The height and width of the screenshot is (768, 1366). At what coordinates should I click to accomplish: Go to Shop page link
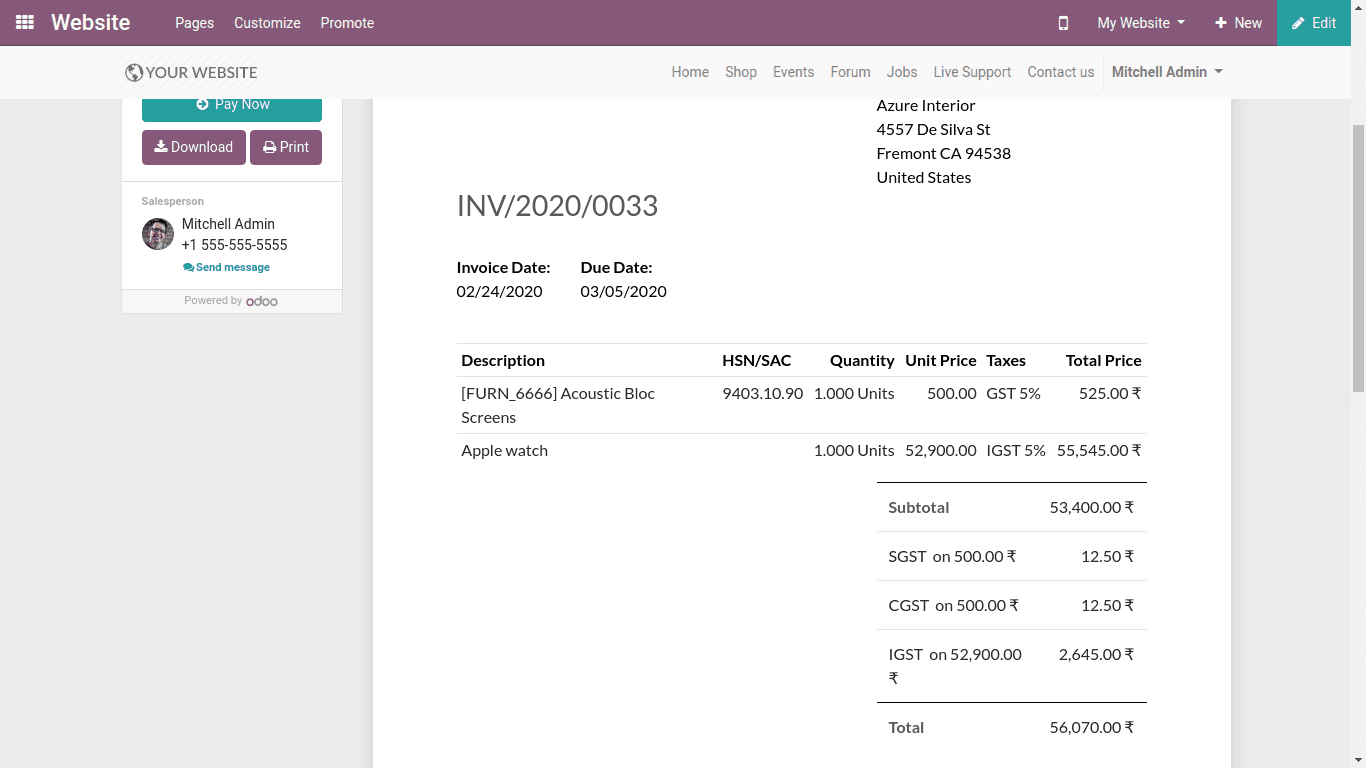(741, 72)
